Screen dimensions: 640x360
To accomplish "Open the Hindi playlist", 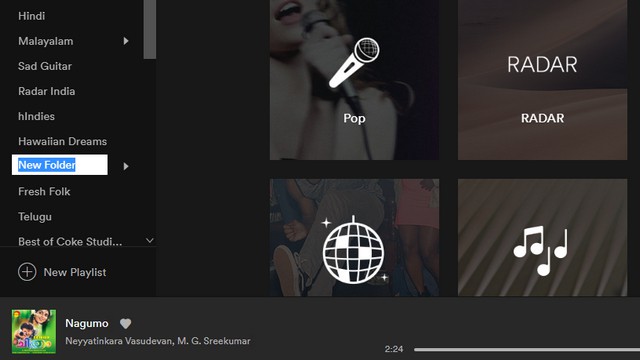I will [31, 16].
